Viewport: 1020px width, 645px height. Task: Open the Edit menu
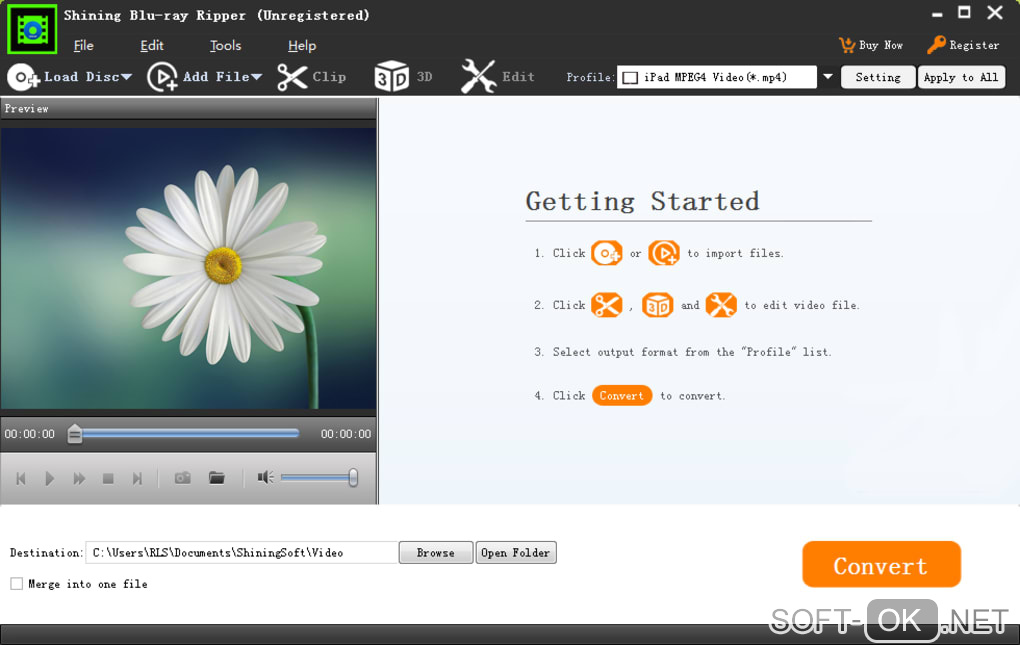point(152,46)
